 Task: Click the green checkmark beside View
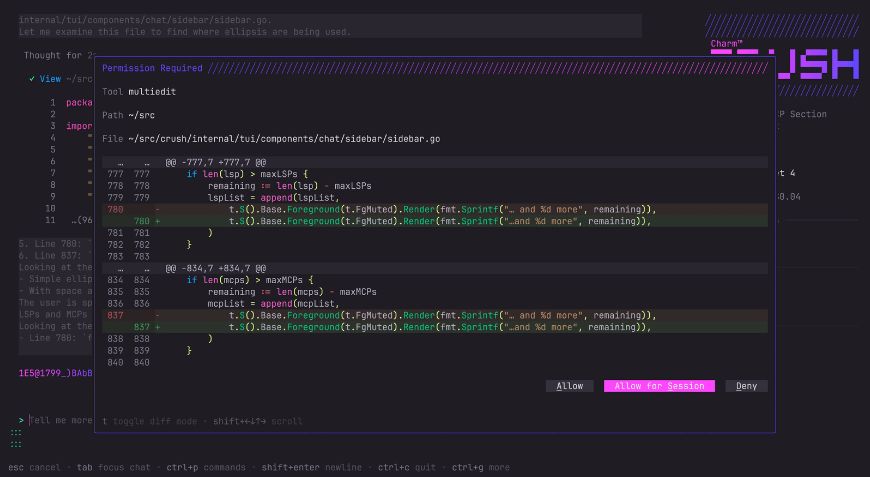32,79
